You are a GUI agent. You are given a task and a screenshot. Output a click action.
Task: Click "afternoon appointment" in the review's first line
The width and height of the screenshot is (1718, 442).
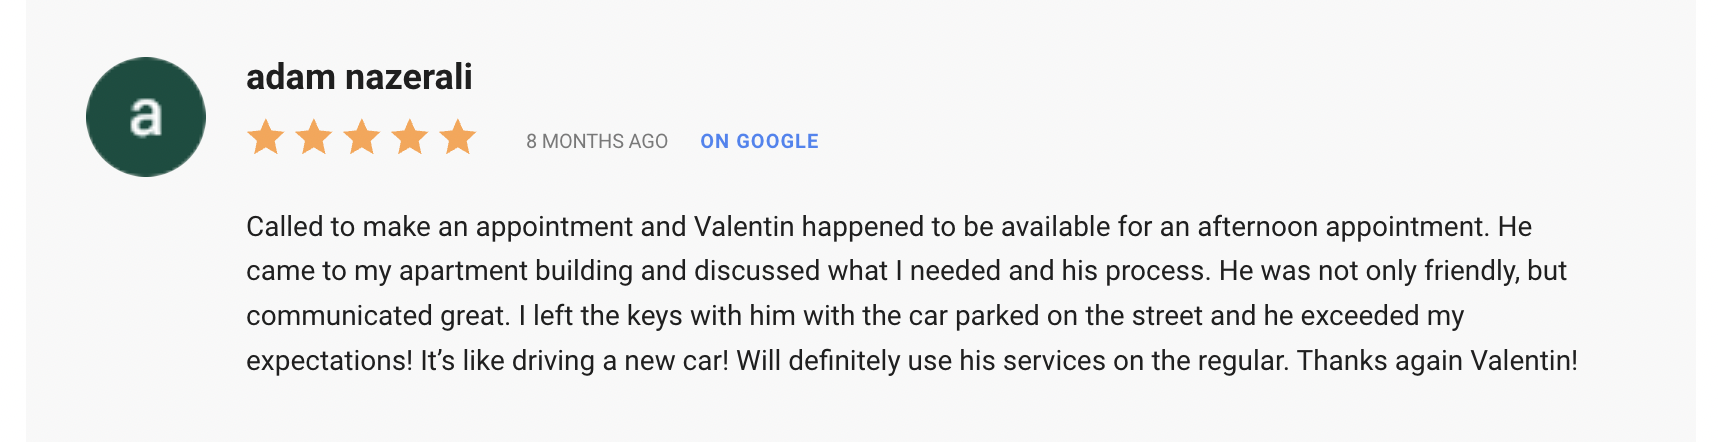[1341, 227]
